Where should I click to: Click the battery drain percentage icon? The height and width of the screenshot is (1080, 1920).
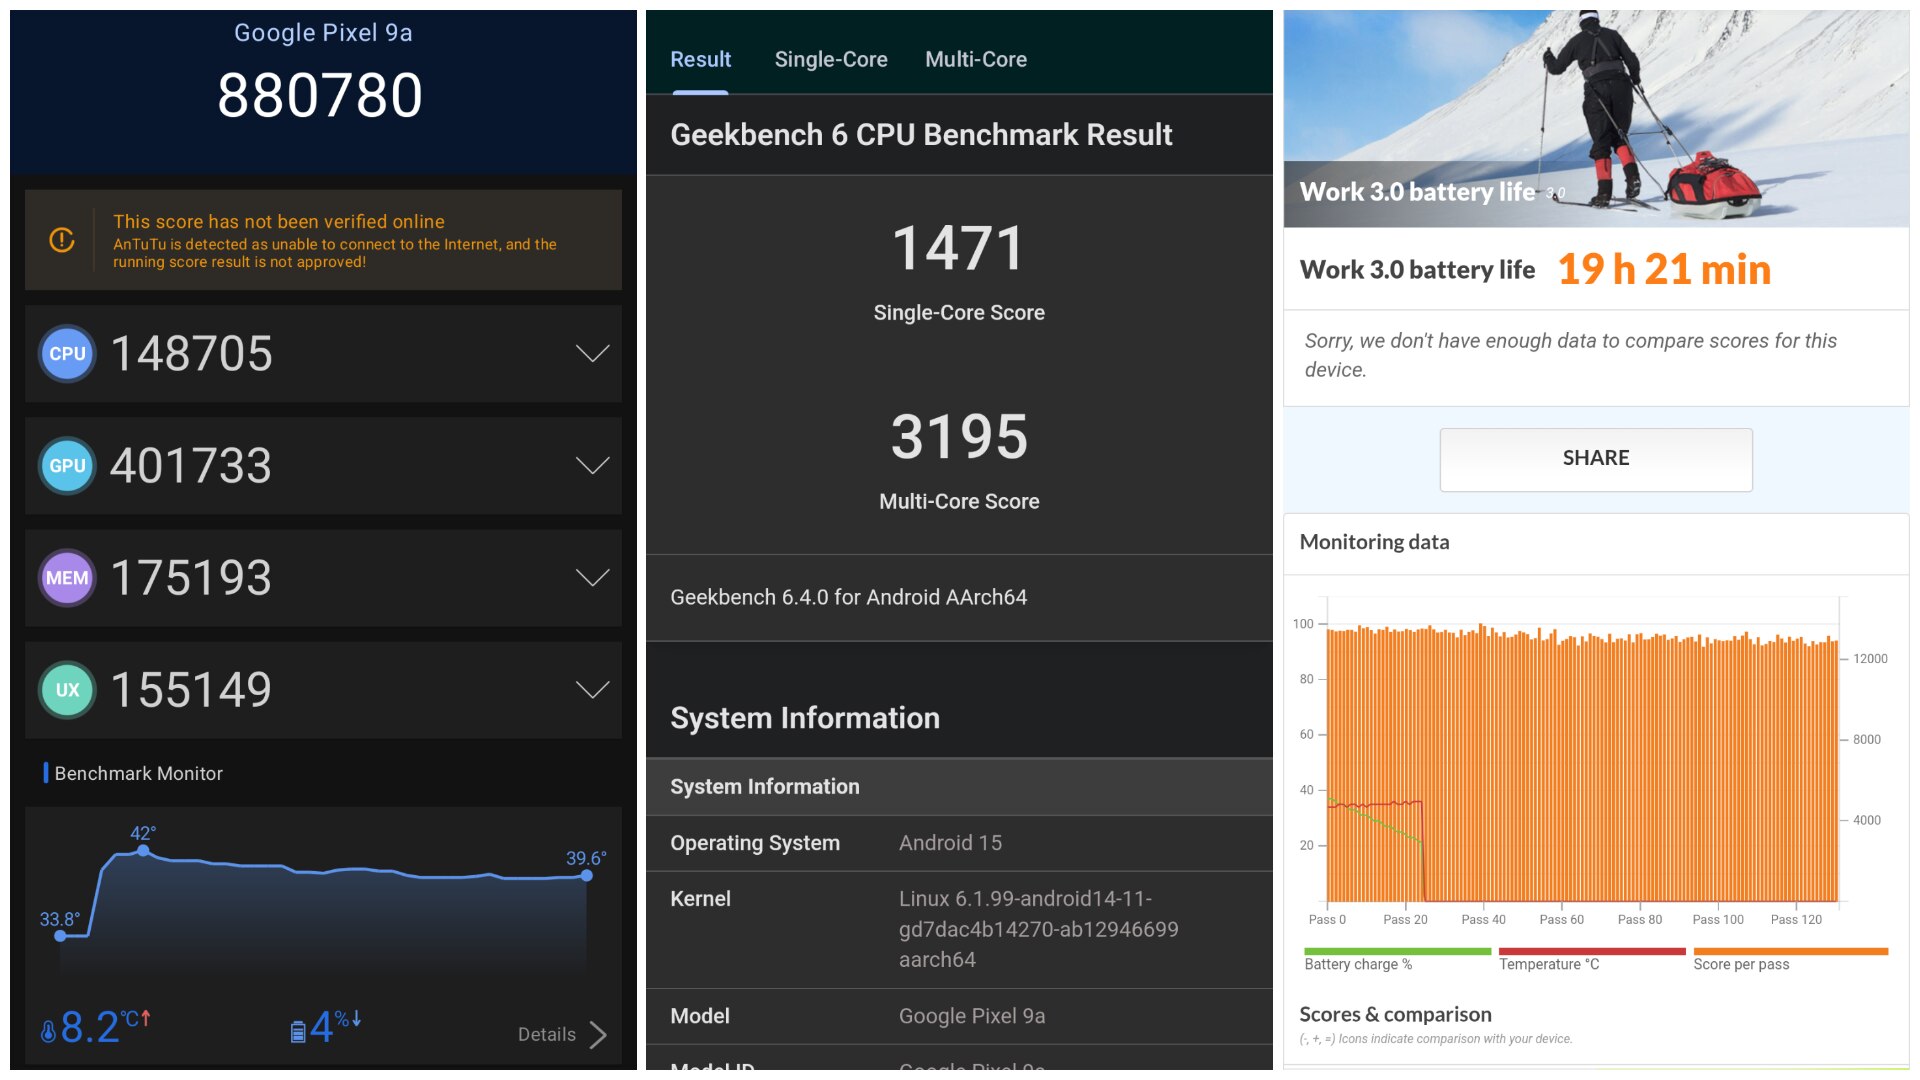298,1032
